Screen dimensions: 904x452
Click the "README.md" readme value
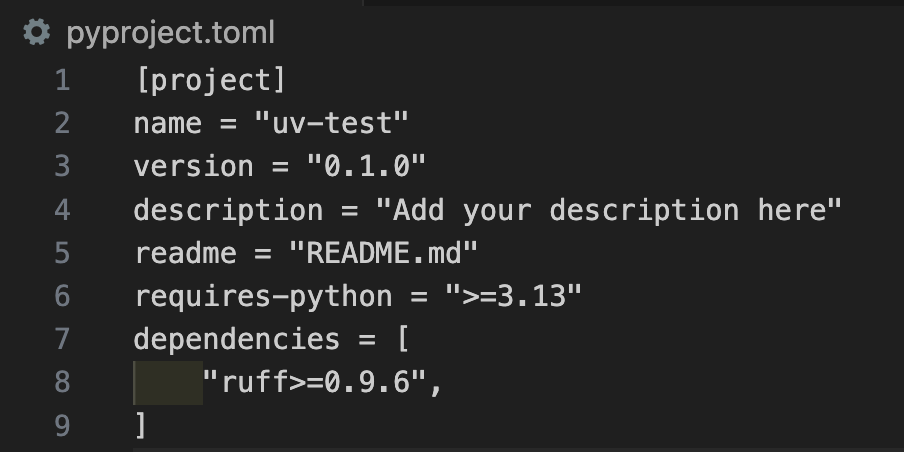383,253
